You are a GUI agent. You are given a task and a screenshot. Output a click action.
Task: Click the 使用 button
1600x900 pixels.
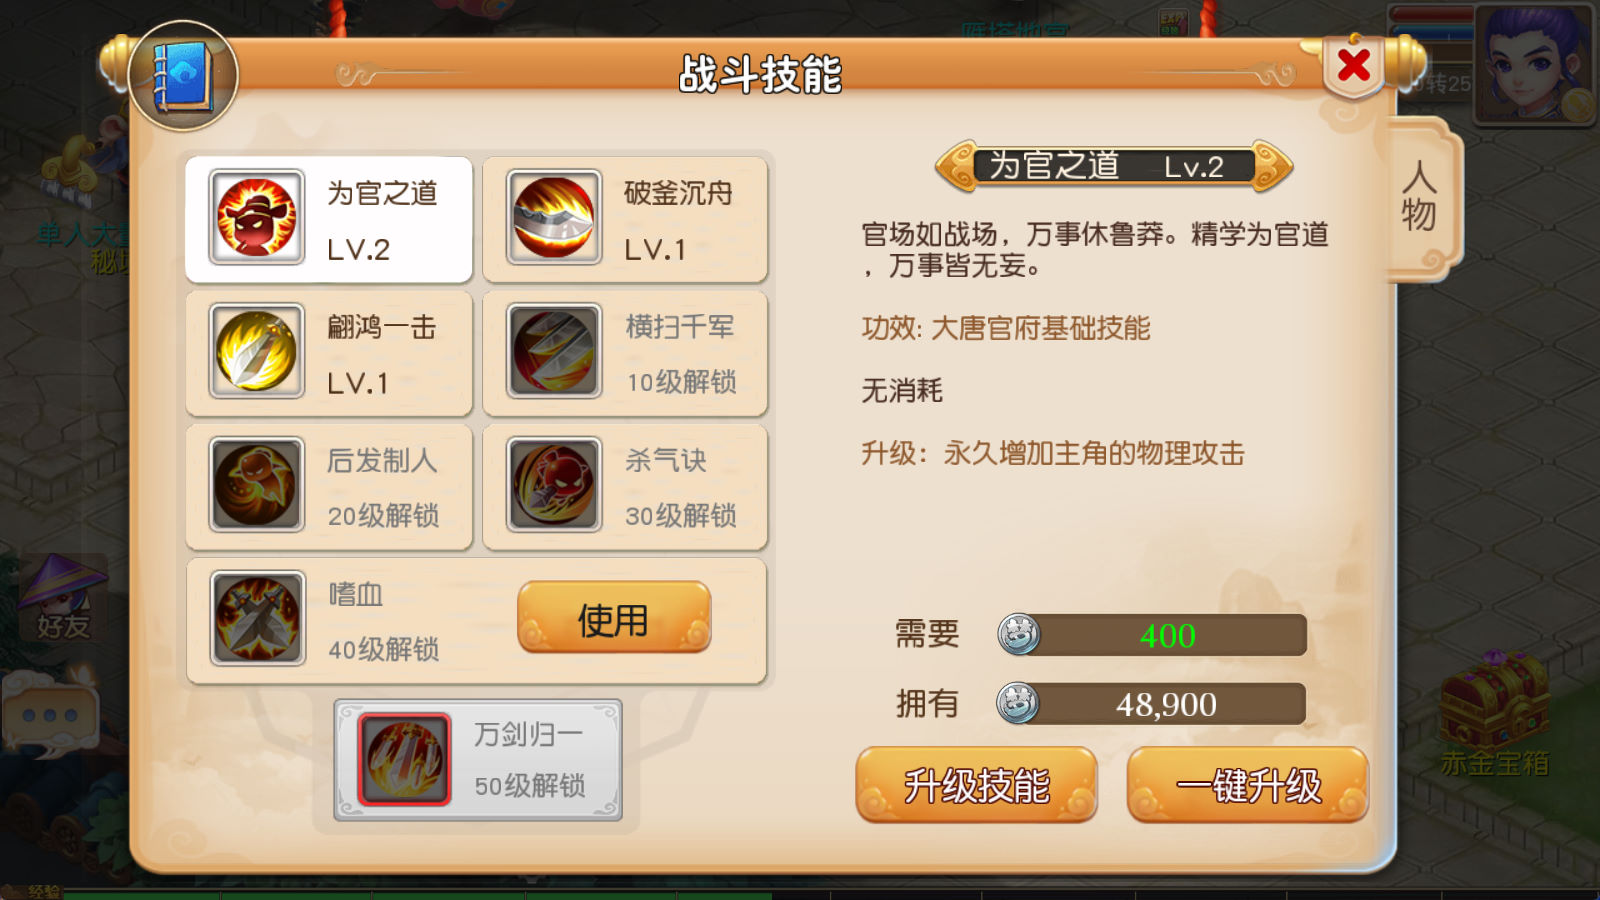[x=613, y=618]
